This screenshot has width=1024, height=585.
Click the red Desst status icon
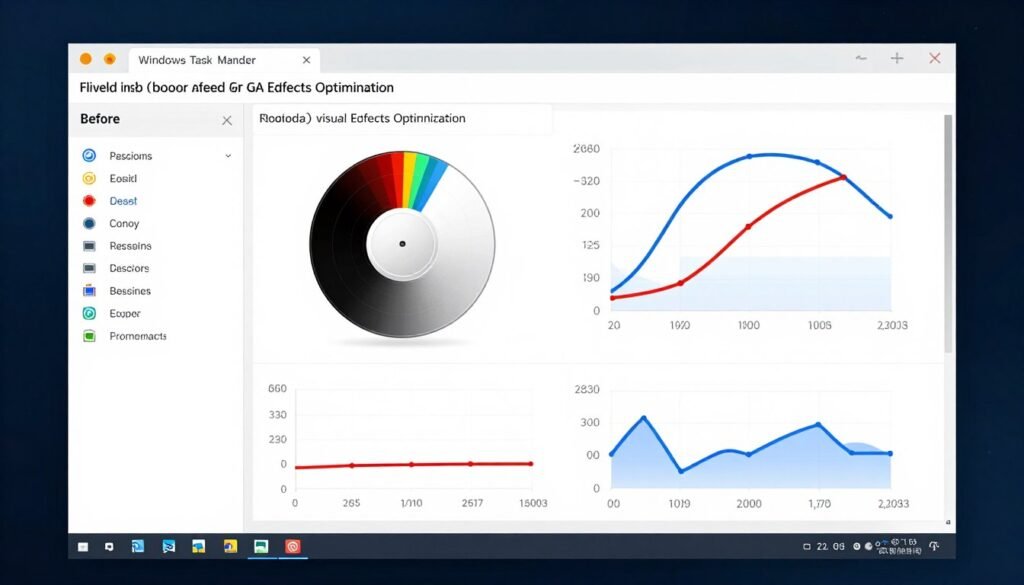[x=90, y=200]
